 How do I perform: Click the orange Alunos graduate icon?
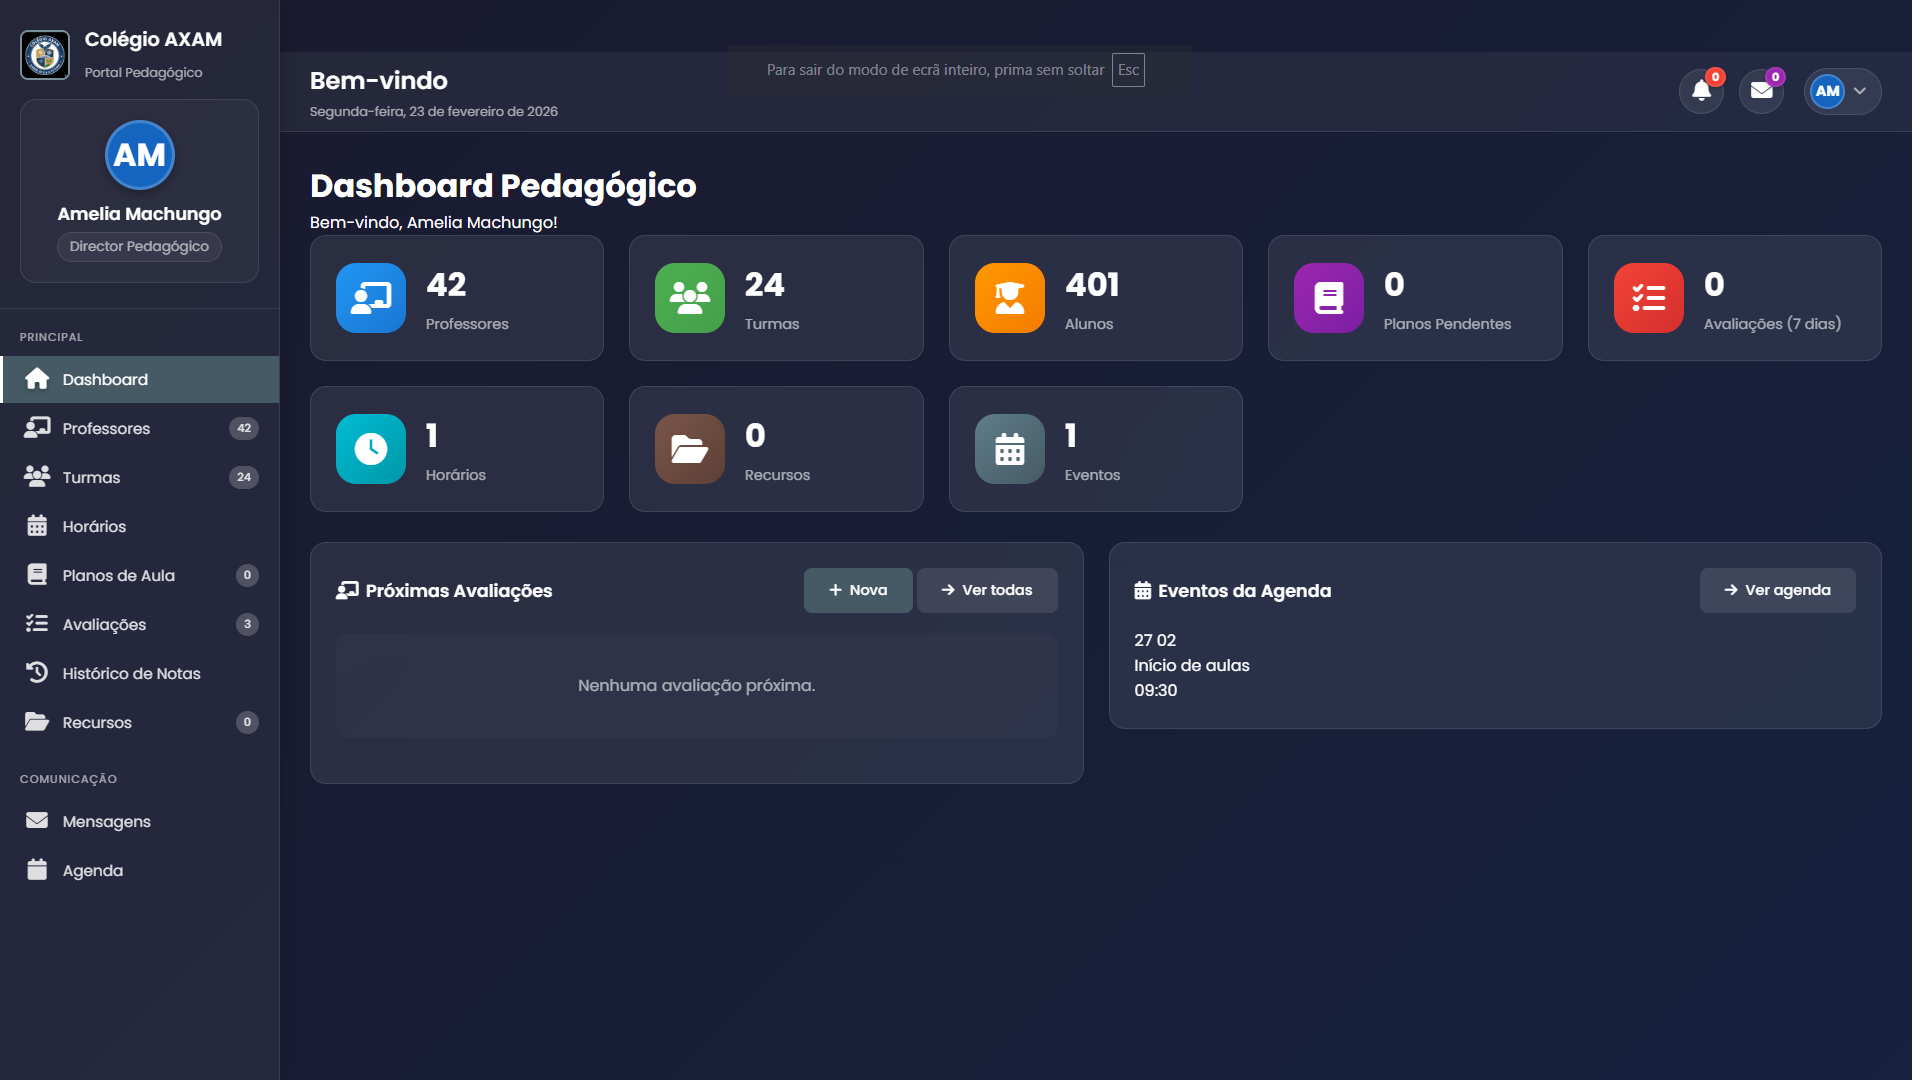1010,298
